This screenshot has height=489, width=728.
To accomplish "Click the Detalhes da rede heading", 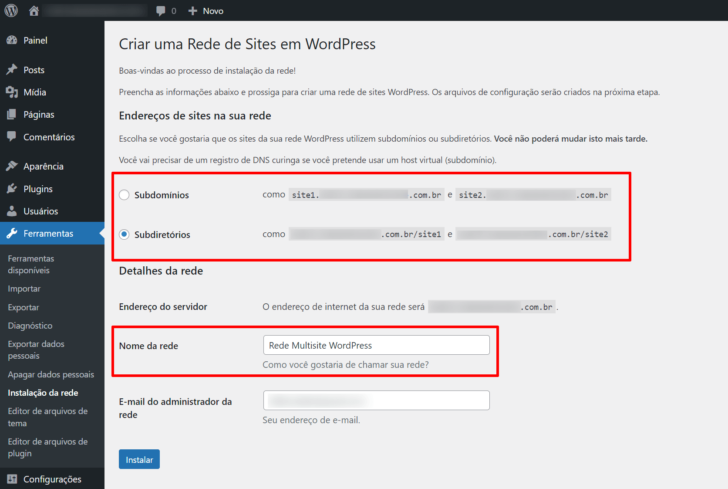I will coord(161,271).
